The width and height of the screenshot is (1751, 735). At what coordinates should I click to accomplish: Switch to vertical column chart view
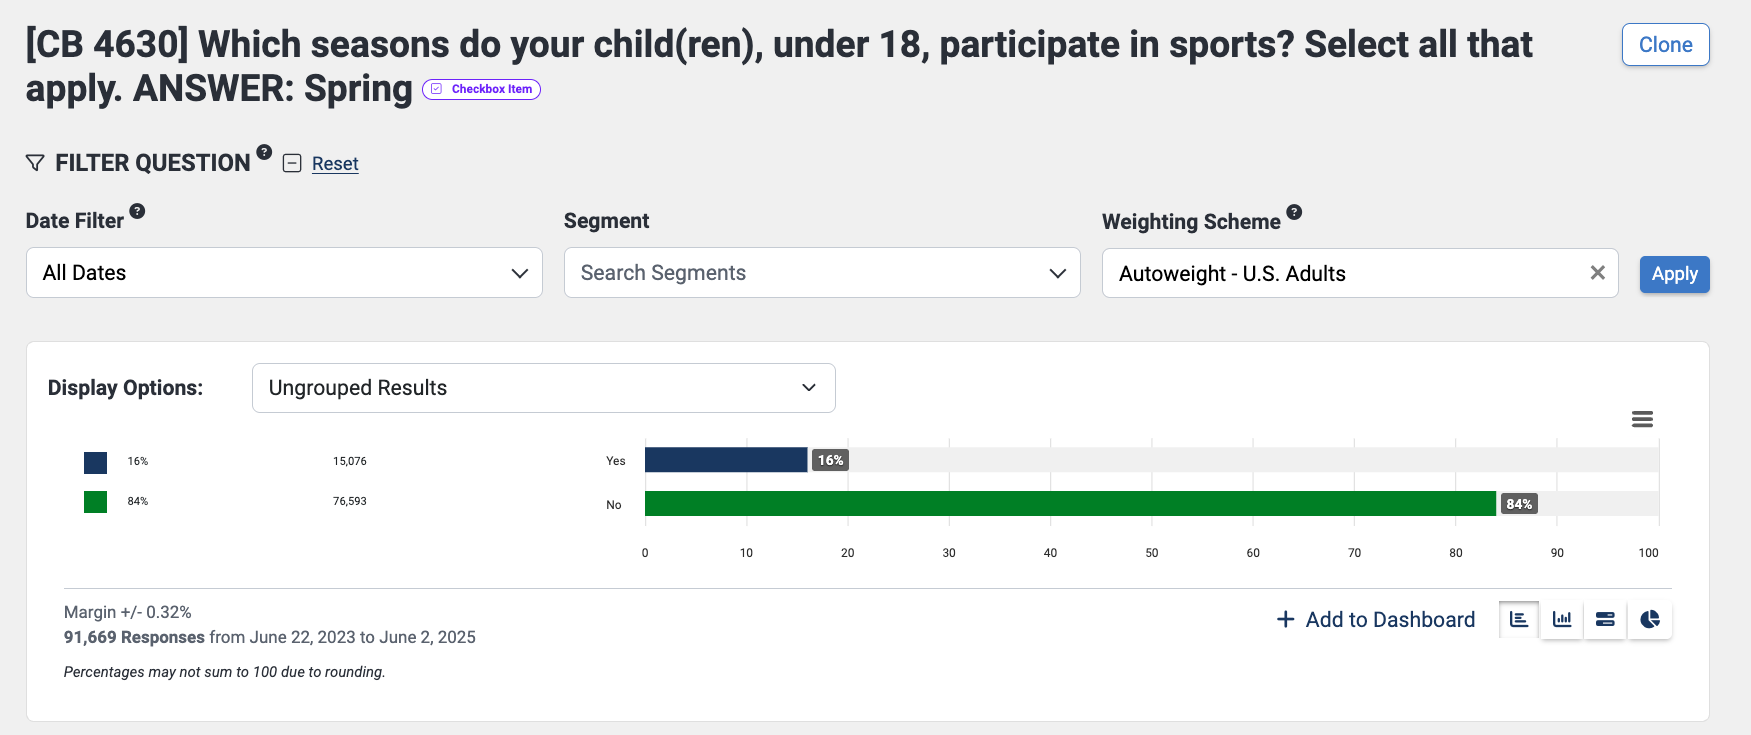(x=1562, y=620)
